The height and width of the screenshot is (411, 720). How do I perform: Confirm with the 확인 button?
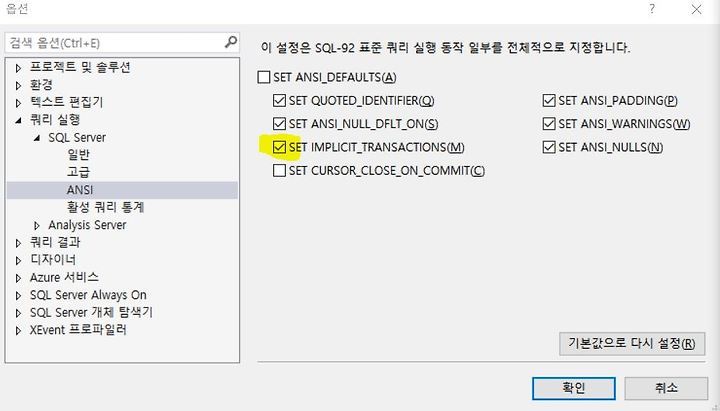574,388
